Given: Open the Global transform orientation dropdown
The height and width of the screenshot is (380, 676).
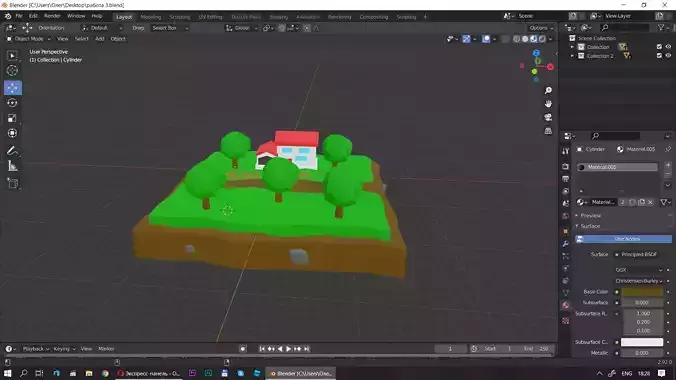Looking at the screenshot, I should point(241,28).
